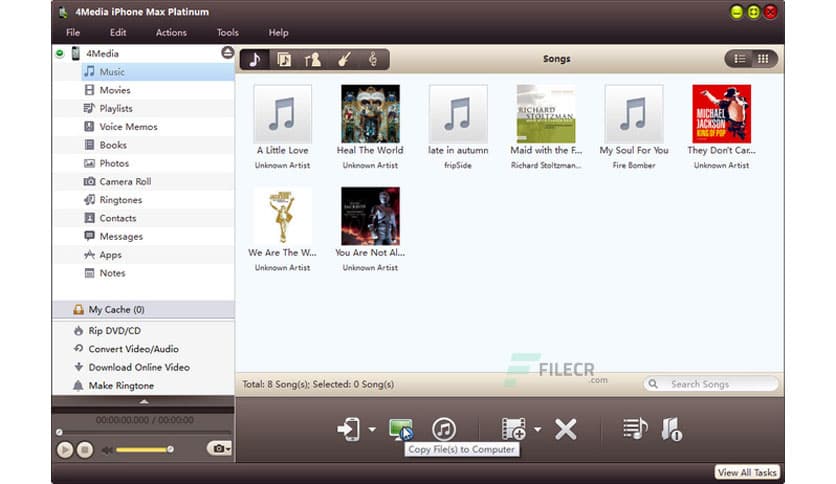Open Notes in the sidebar

[x=158, y=273]
